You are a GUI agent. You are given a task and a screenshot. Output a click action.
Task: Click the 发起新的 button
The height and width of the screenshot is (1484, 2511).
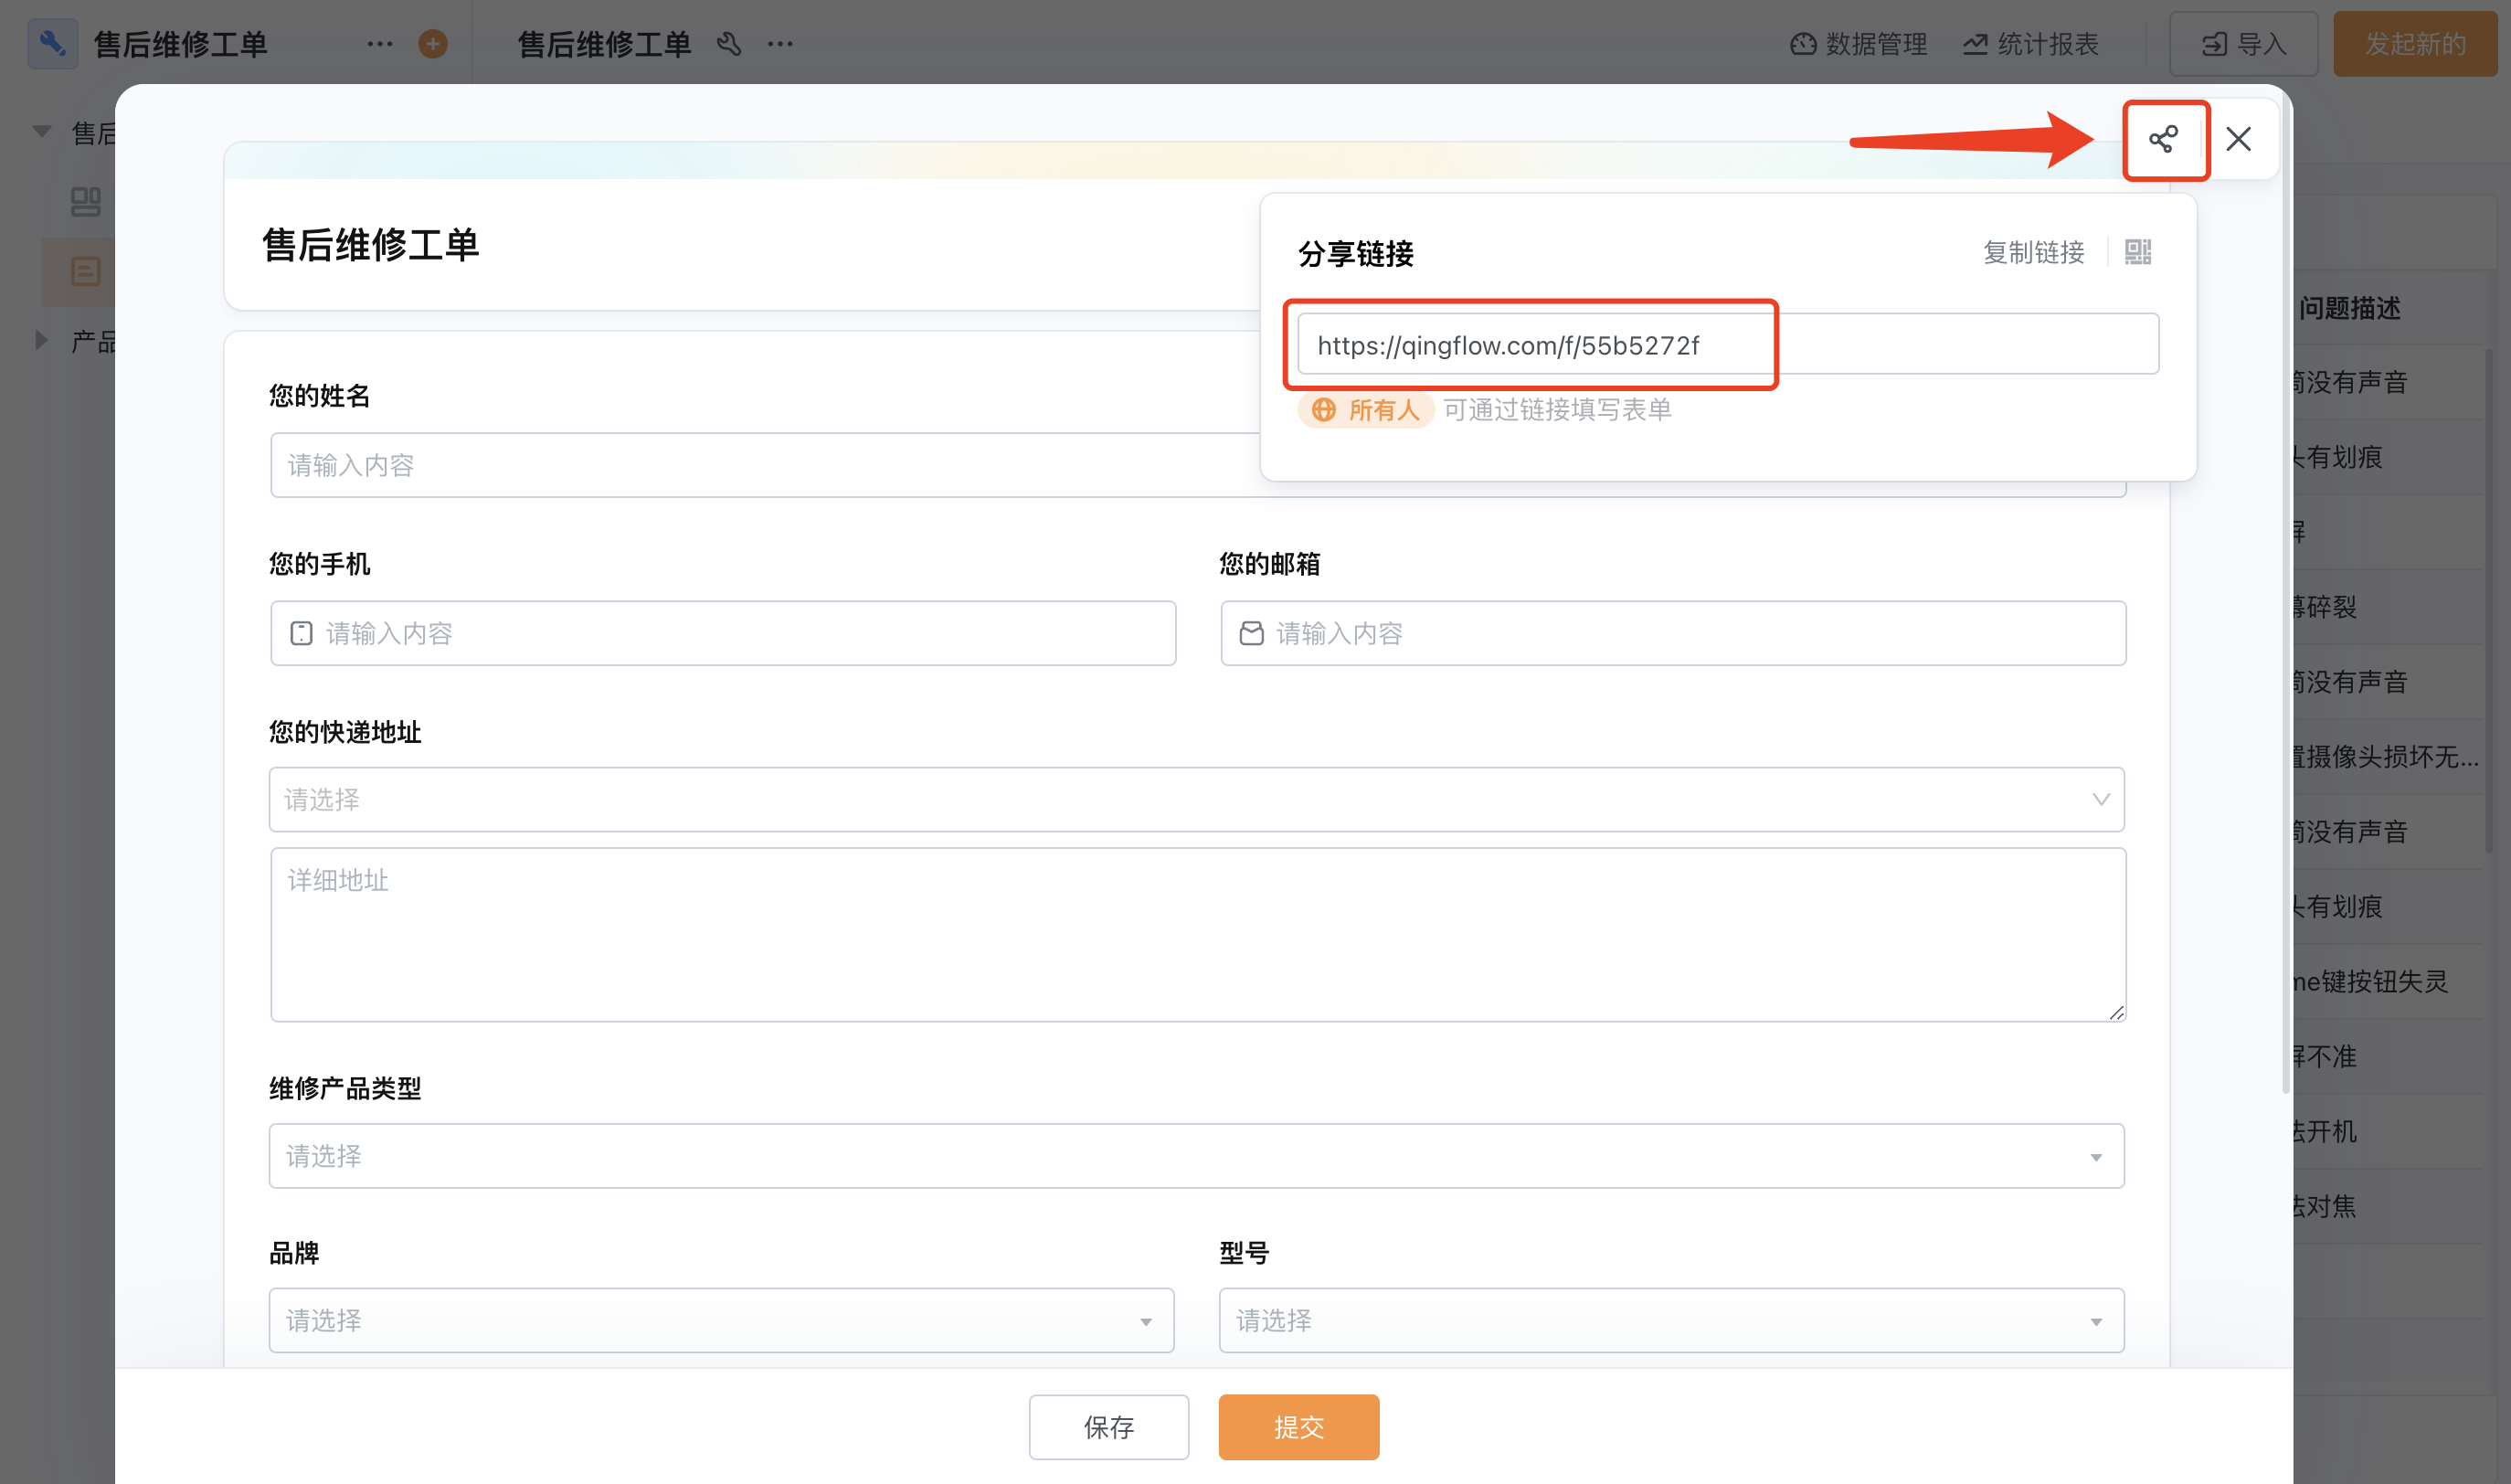pyautogui.click(x=2414, y=44)
